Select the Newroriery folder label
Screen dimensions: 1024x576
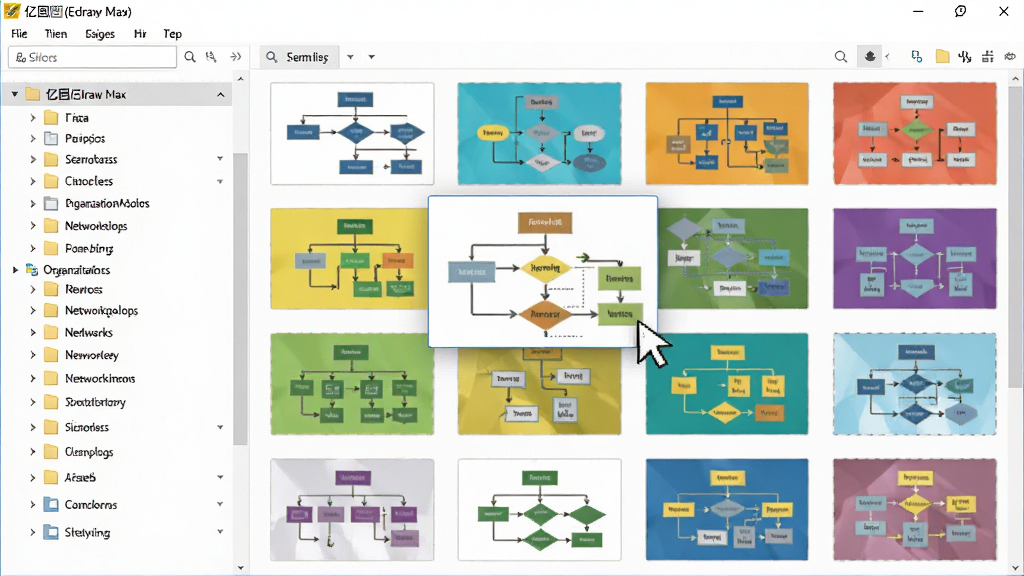[x=91, y=355]
